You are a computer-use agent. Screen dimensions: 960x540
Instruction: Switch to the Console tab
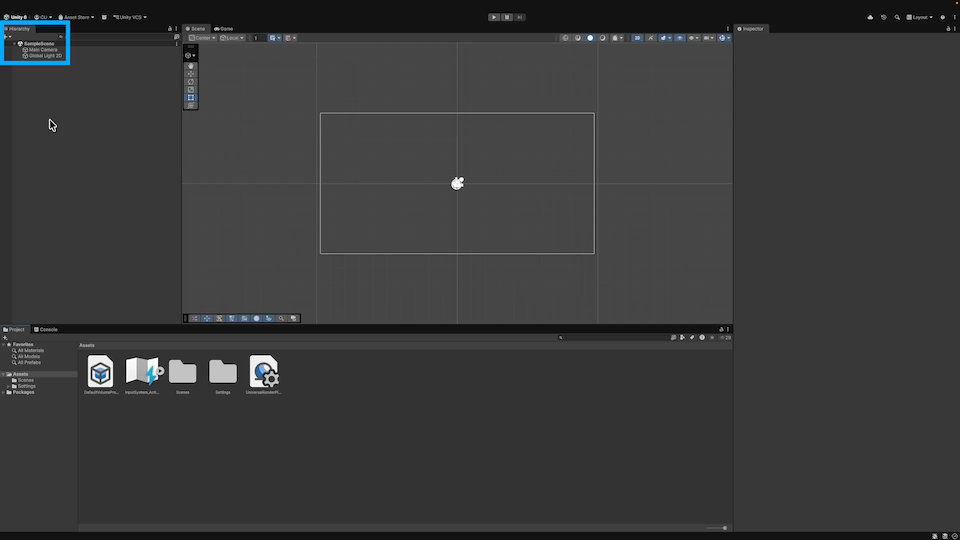46,329
